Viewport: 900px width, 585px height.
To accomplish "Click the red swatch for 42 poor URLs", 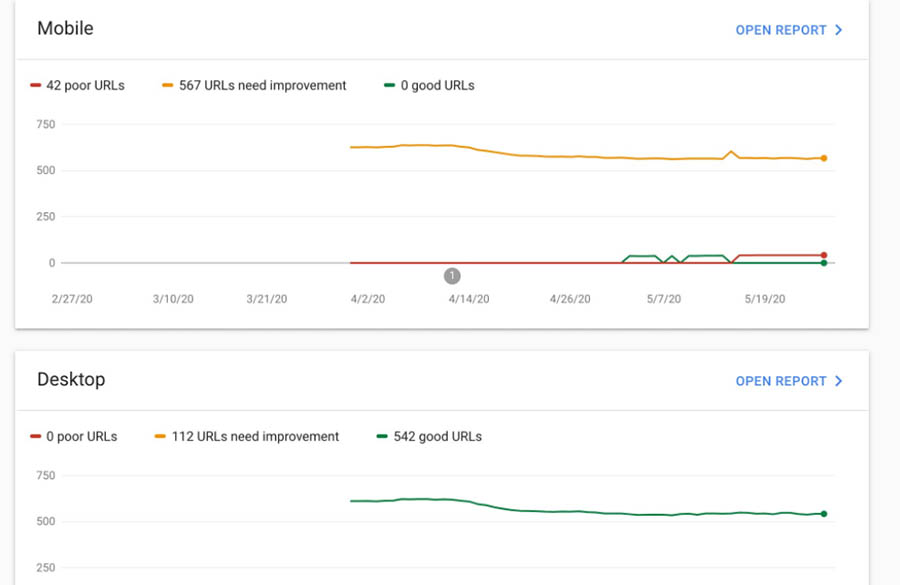I will point(36,86).
